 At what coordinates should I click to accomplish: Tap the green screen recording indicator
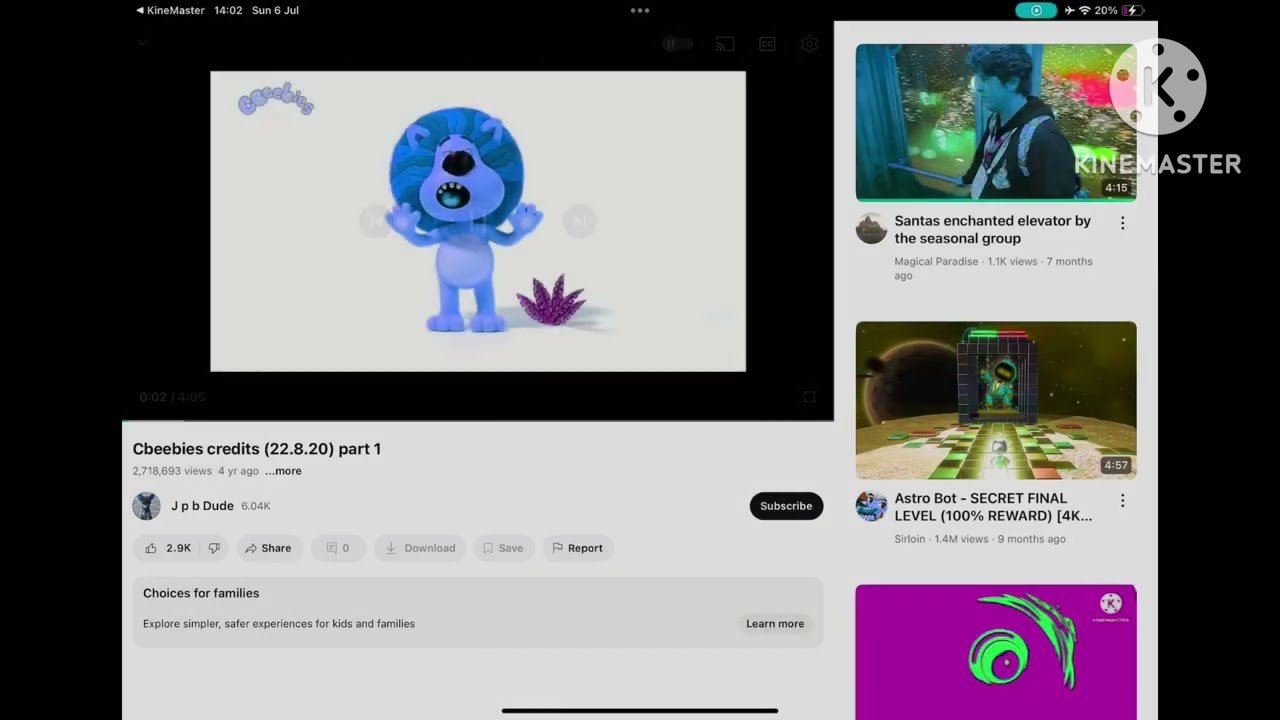pos(1036,10)
